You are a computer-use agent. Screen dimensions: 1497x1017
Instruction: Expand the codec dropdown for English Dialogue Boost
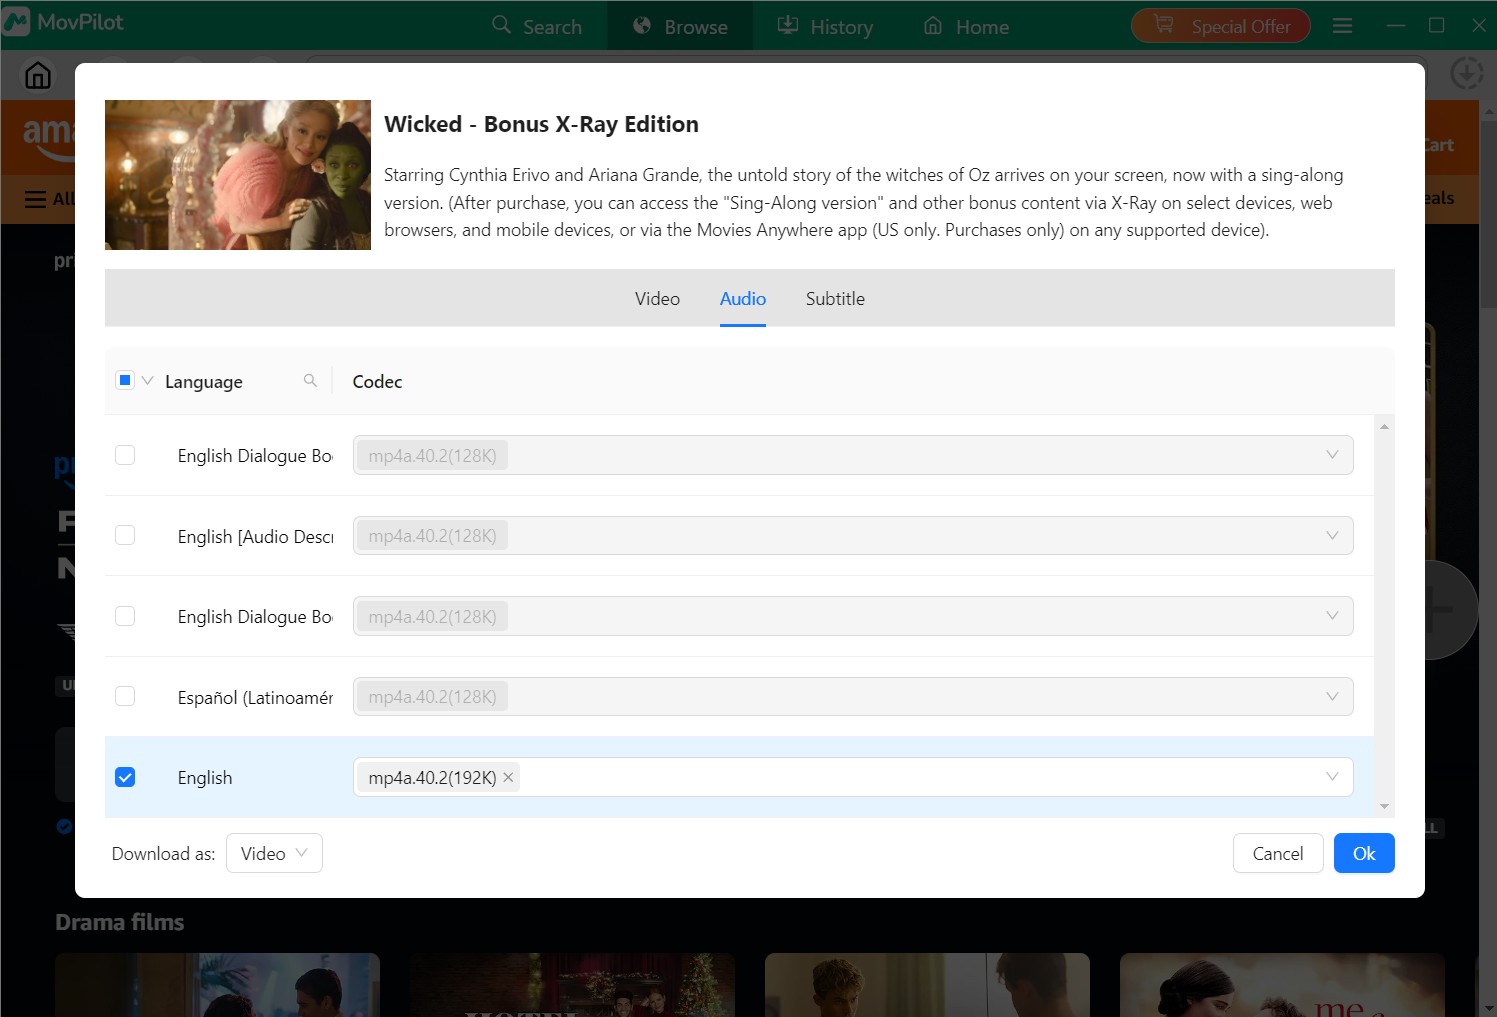click(1331, 454)
